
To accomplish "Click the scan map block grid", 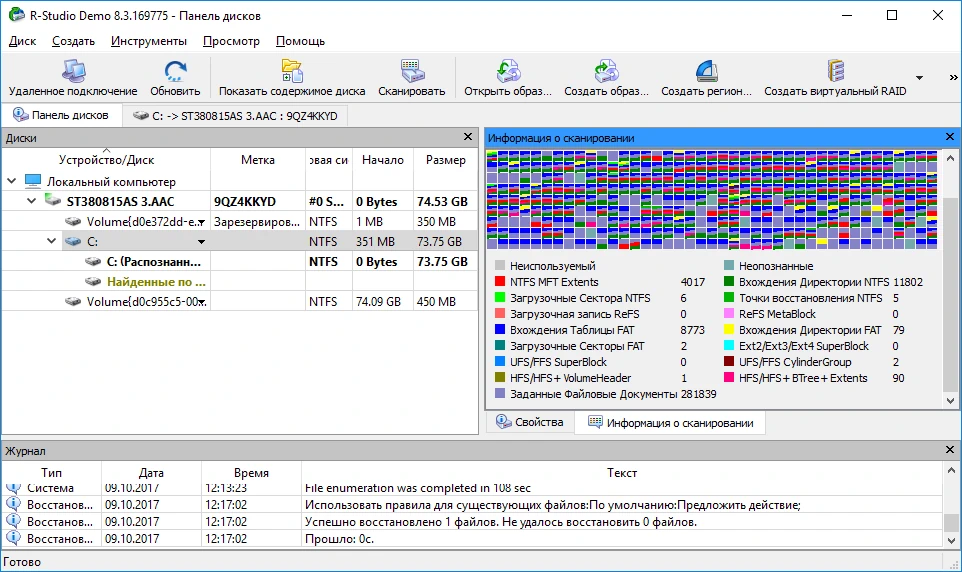I will [712, 199].
